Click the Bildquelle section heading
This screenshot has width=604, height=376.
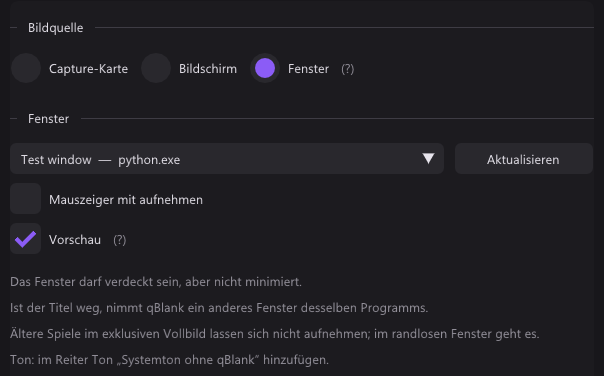(55, 28)
